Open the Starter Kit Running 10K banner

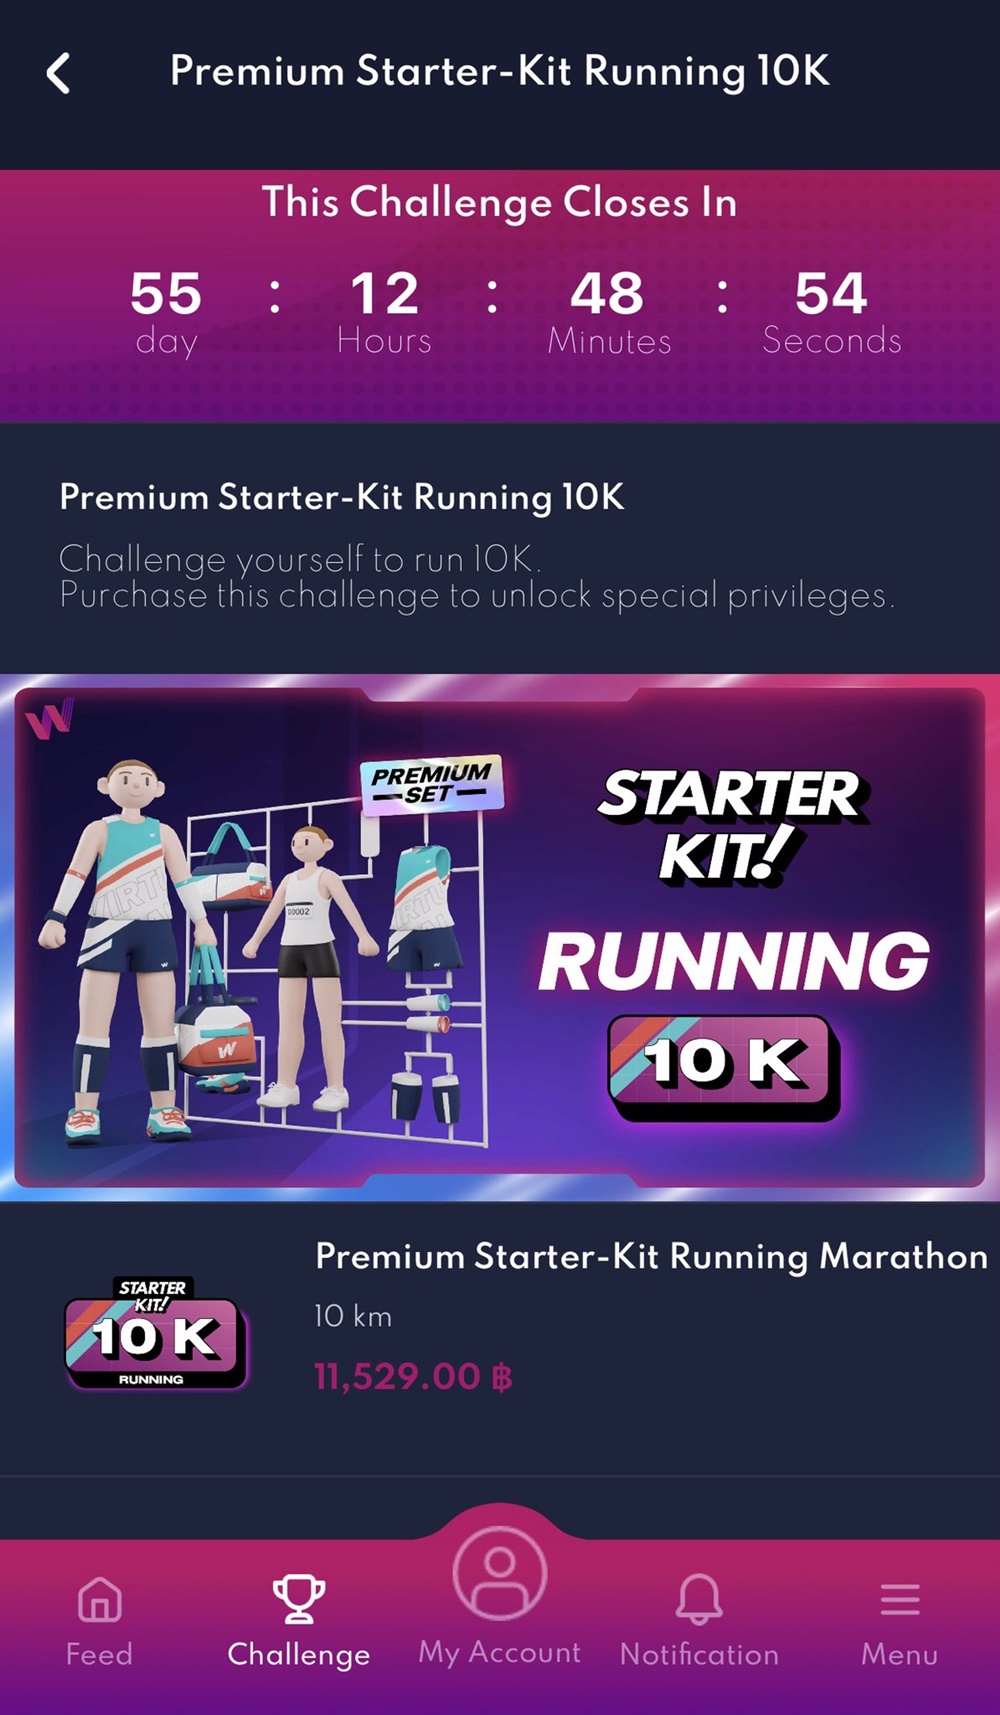point(500,937)
